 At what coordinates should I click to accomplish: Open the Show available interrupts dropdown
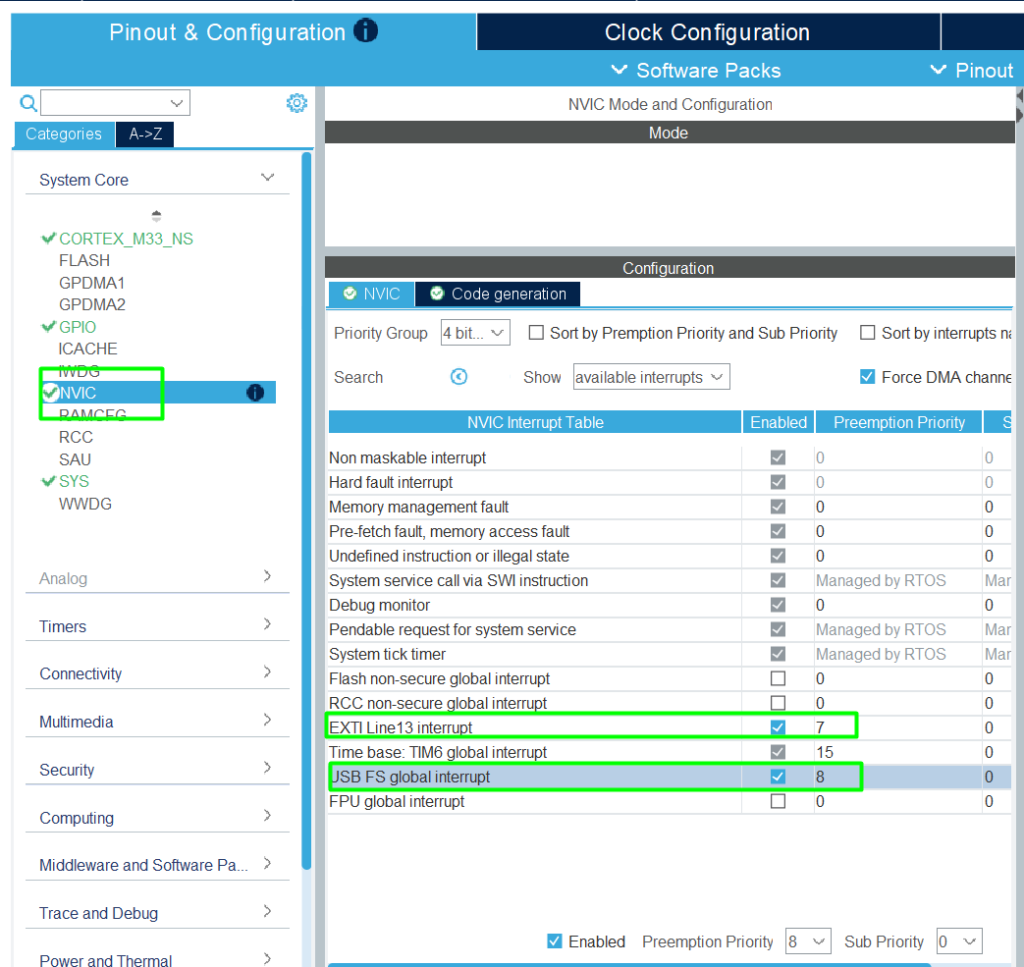(651, 377)
